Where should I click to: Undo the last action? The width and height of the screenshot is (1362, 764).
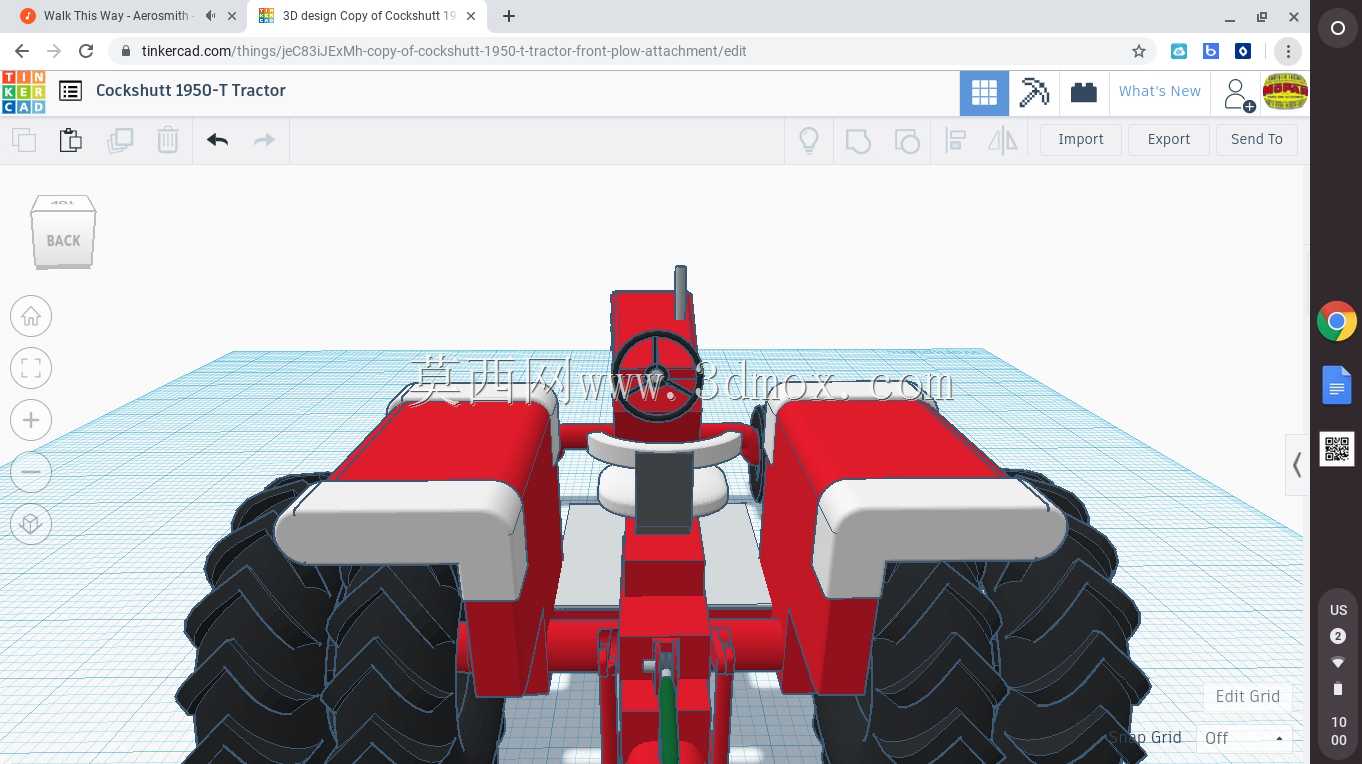(217, 140)
